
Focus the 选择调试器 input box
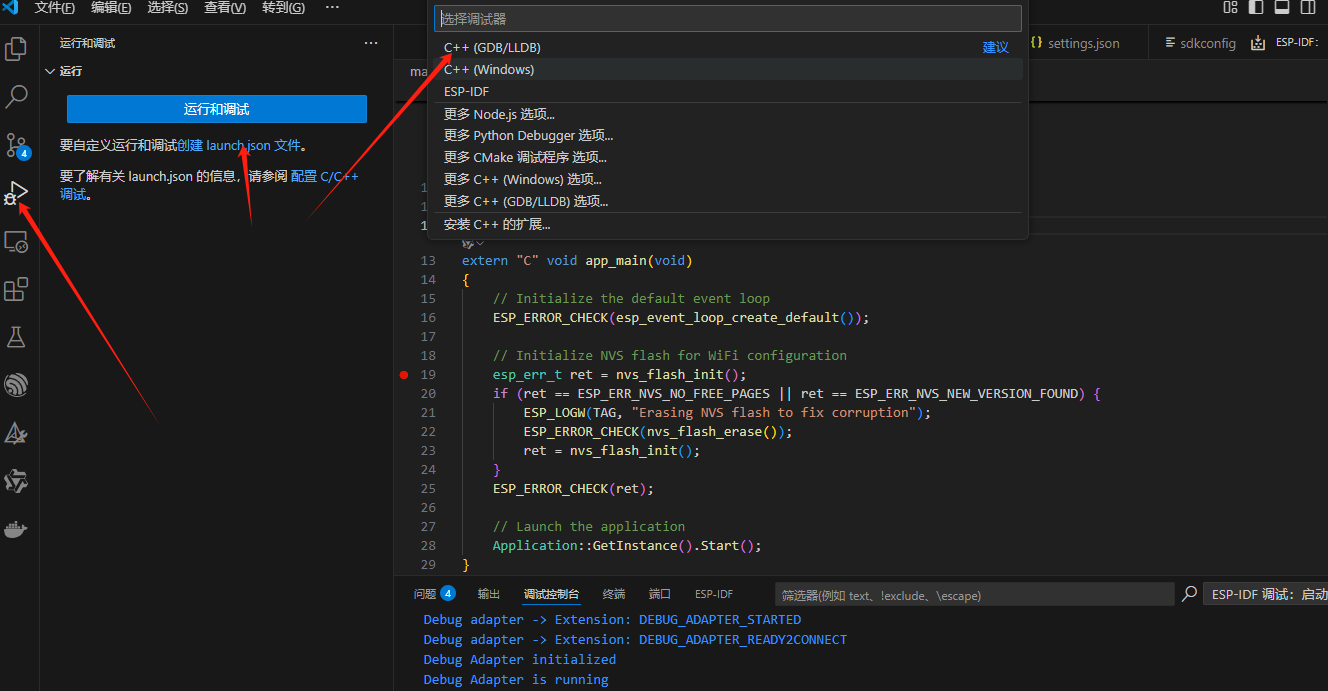[728, 18]
